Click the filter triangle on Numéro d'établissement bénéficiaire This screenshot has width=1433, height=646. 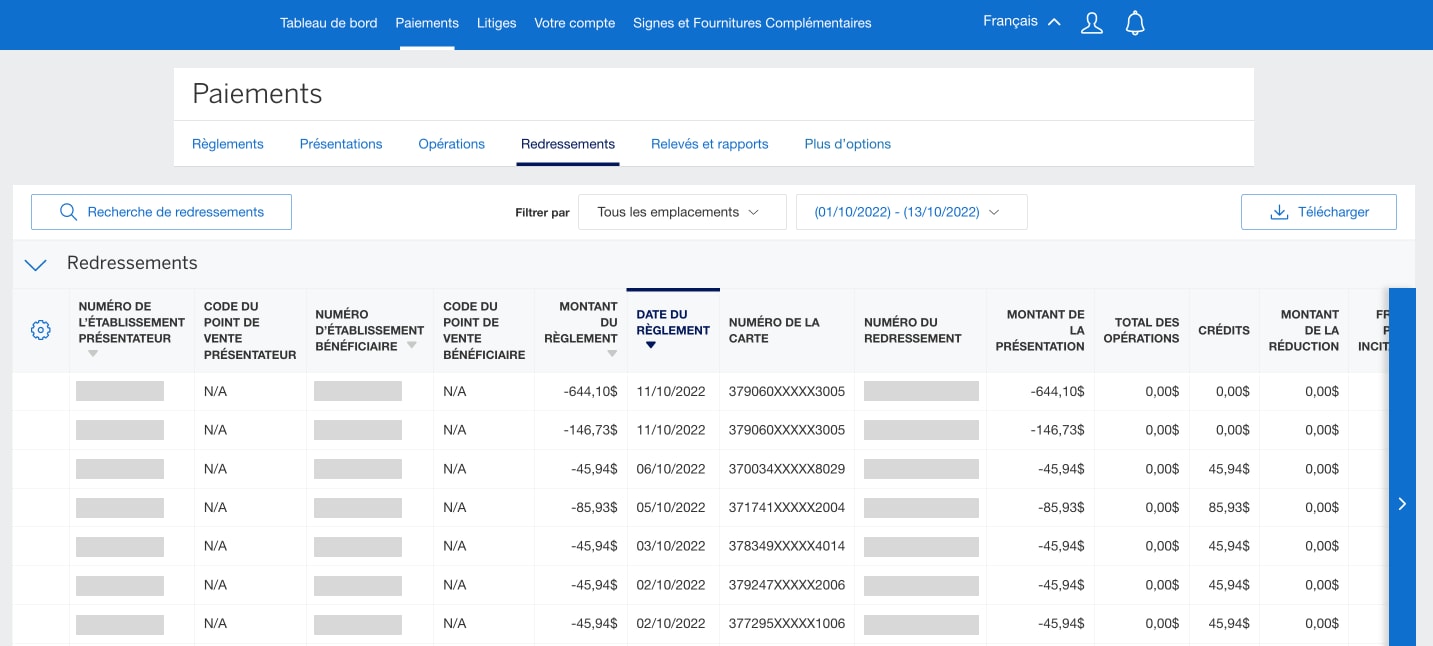[411, 344]
